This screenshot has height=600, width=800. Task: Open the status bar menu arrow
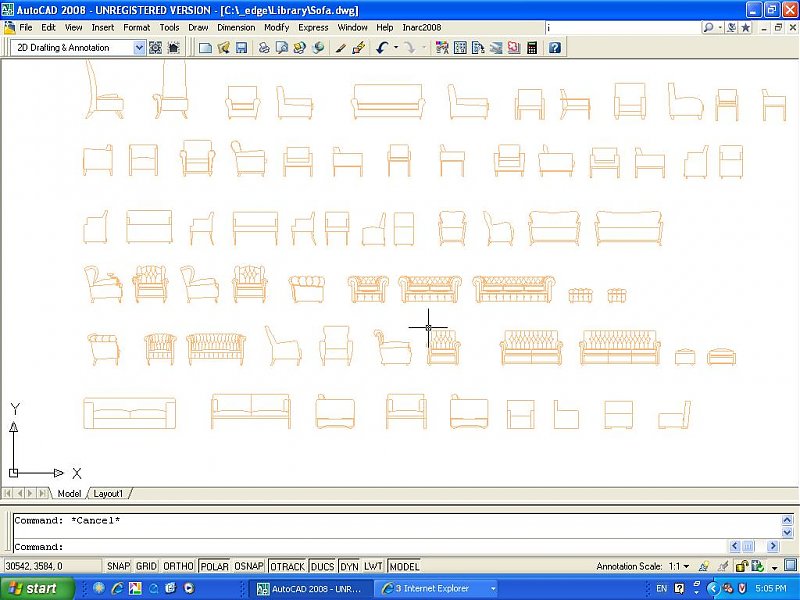774,567
